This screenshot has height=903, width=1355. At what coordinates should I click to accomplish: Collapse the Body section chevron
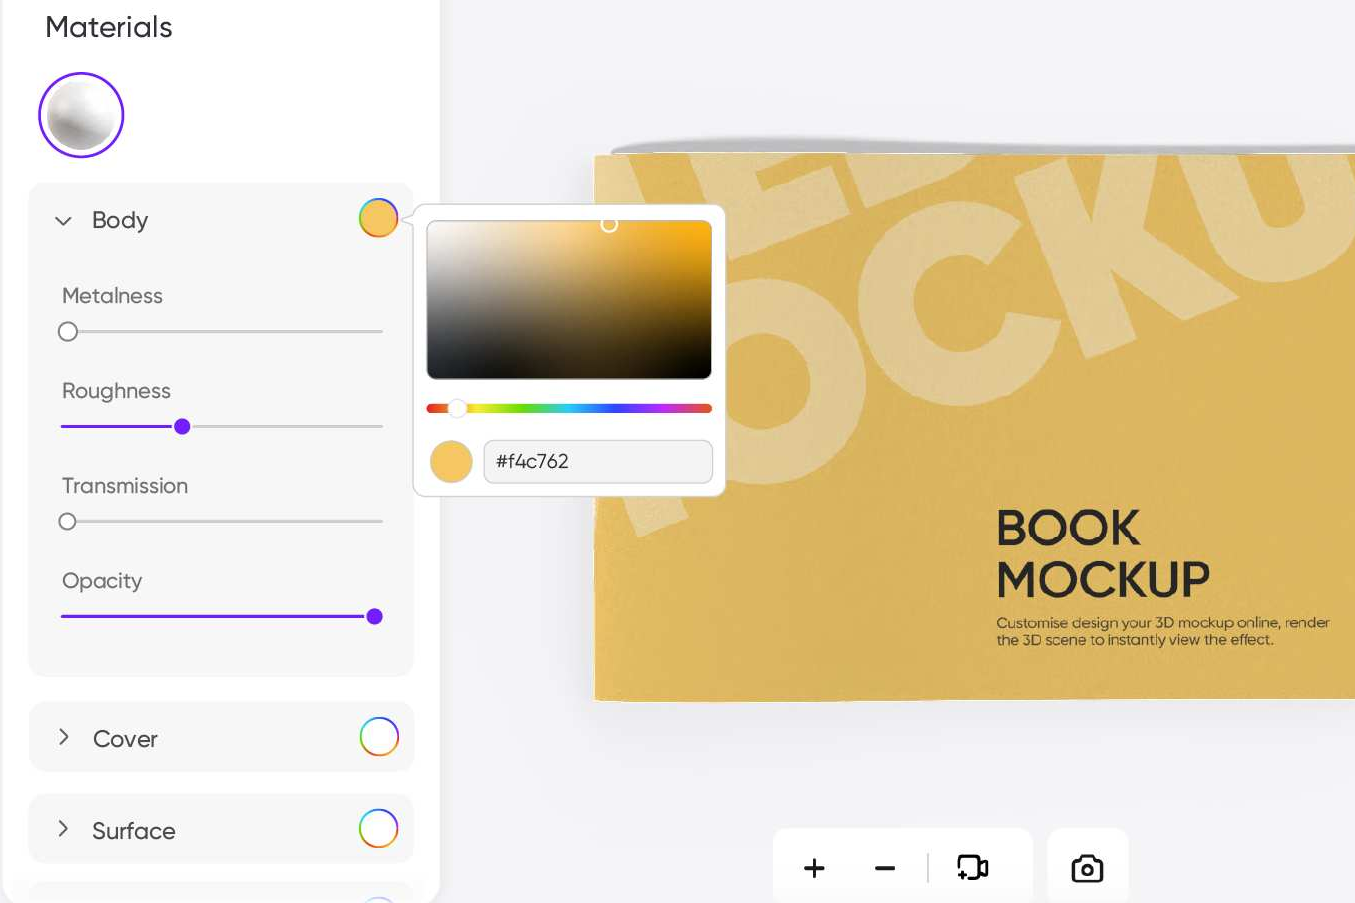coord(63,220)
